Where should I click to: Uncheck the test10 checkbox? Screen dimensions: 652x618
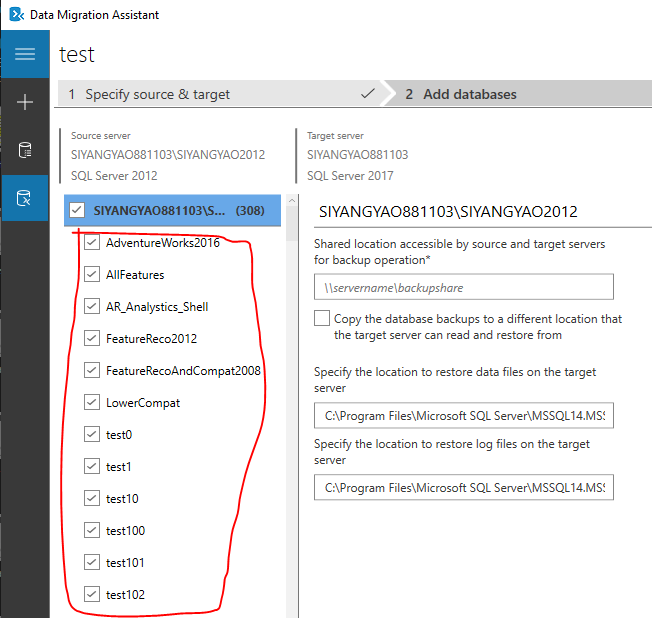coord(91,498)
